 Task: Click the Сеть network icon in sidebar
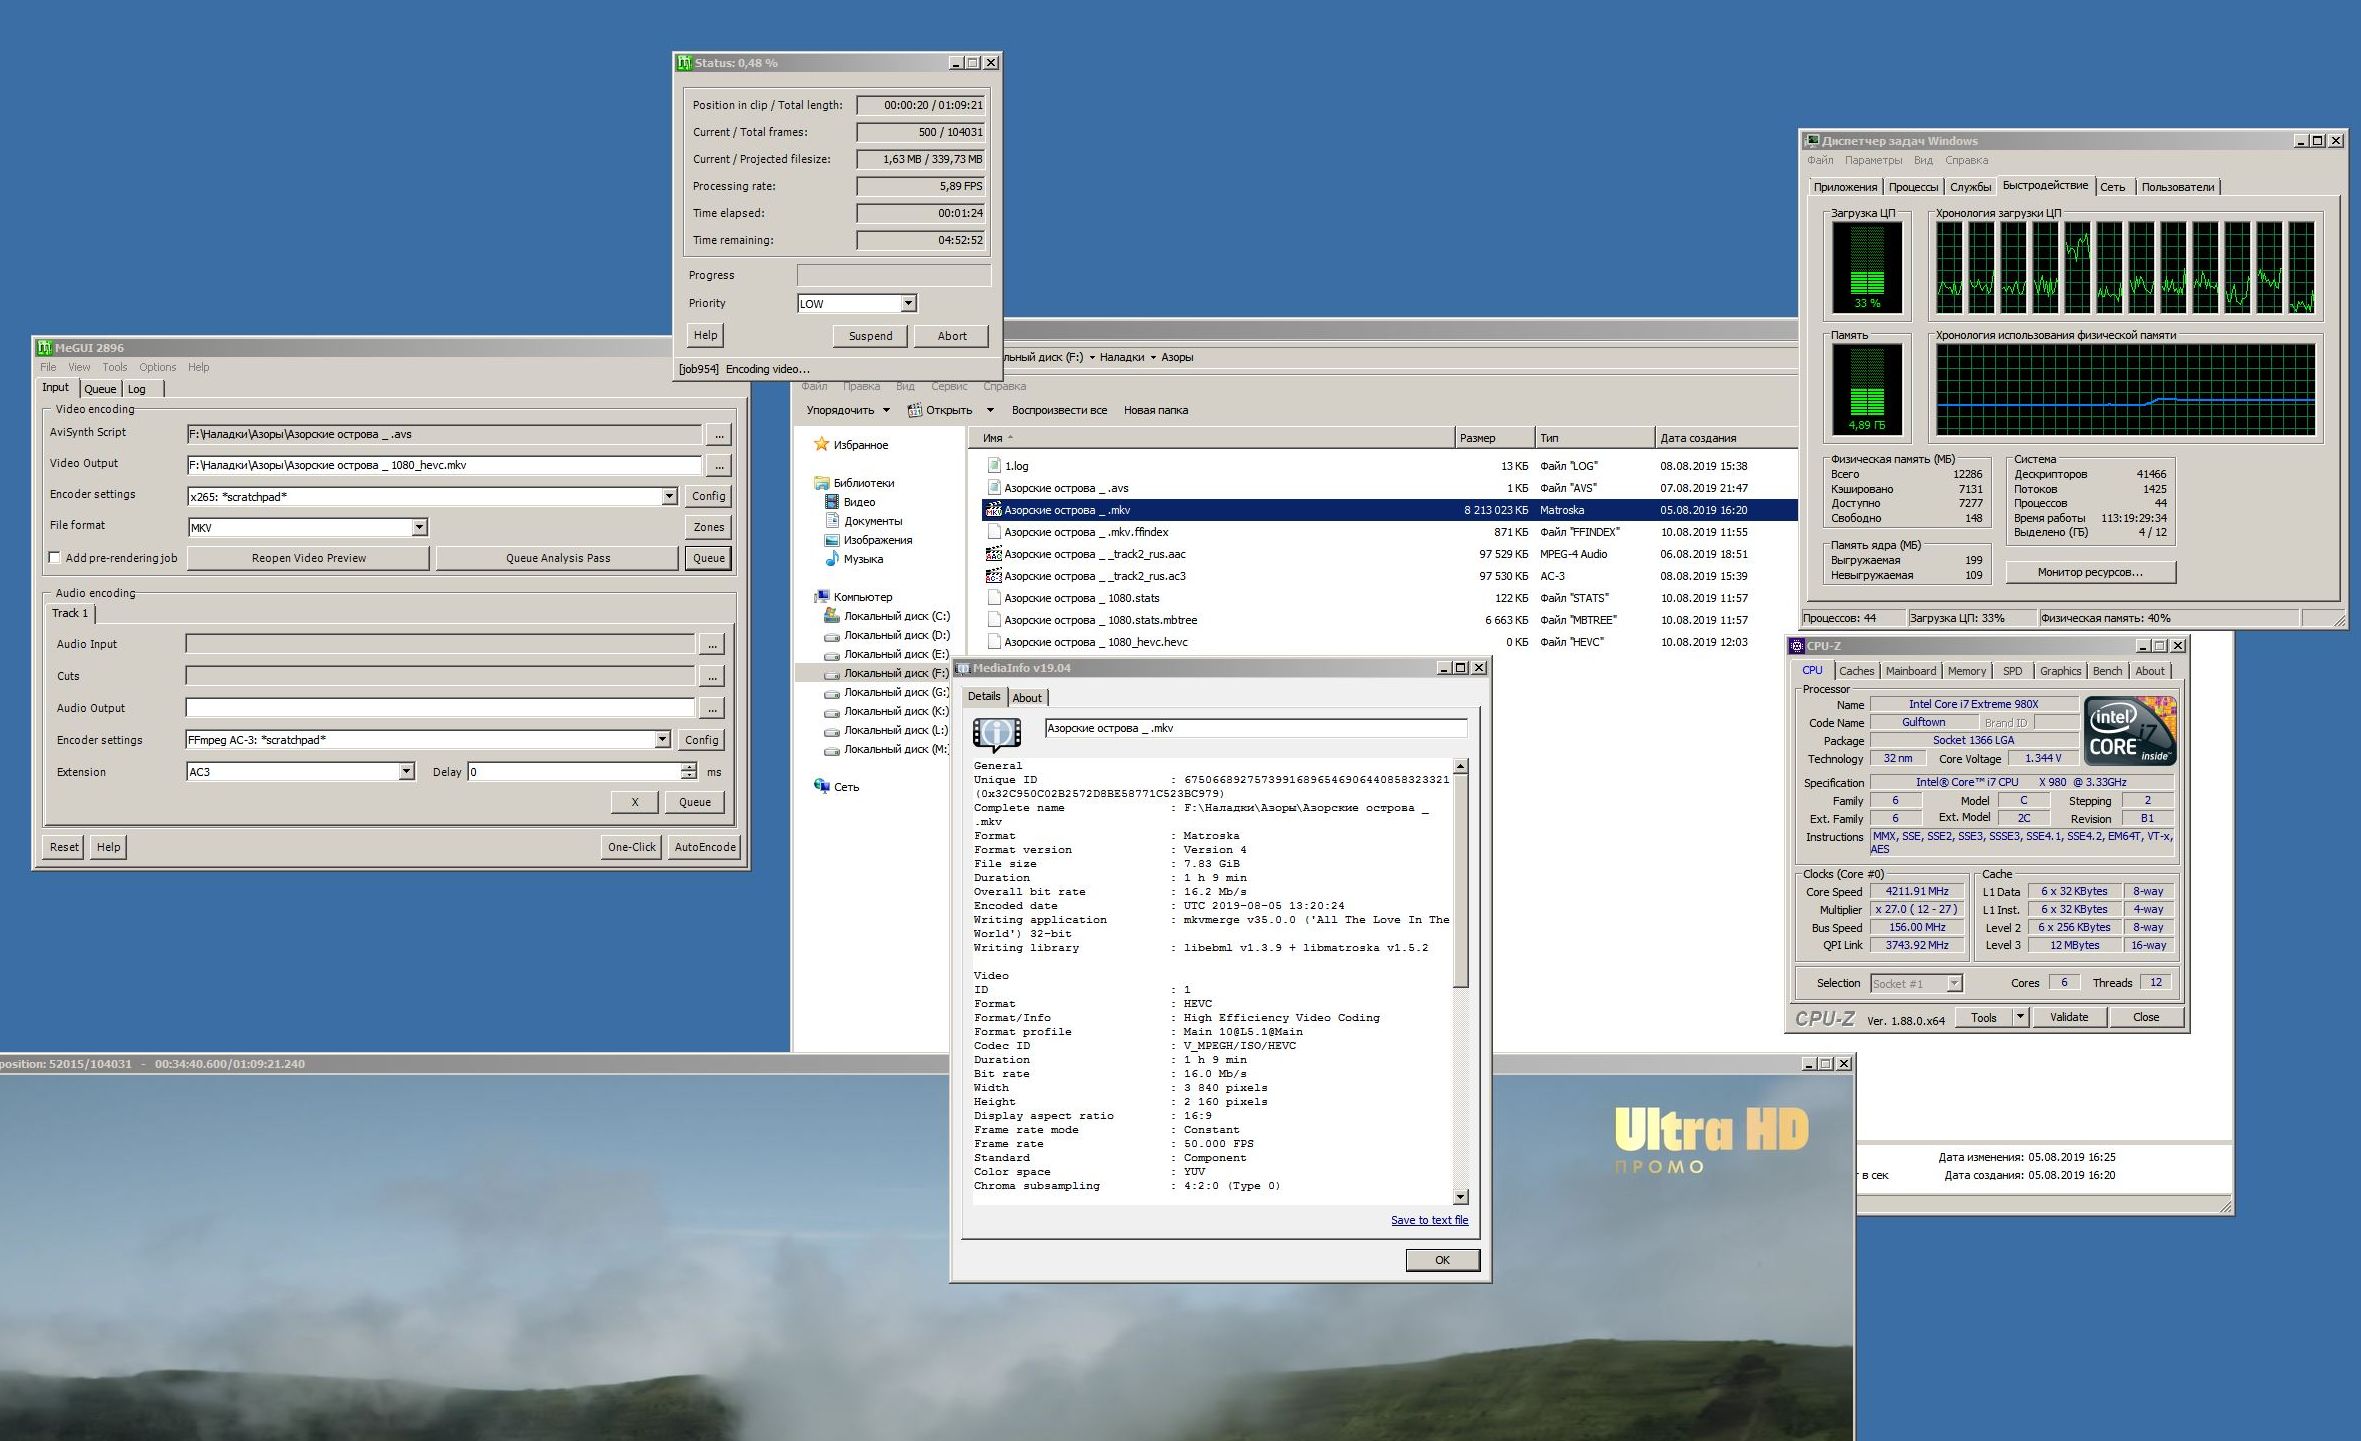click(822, 786)
